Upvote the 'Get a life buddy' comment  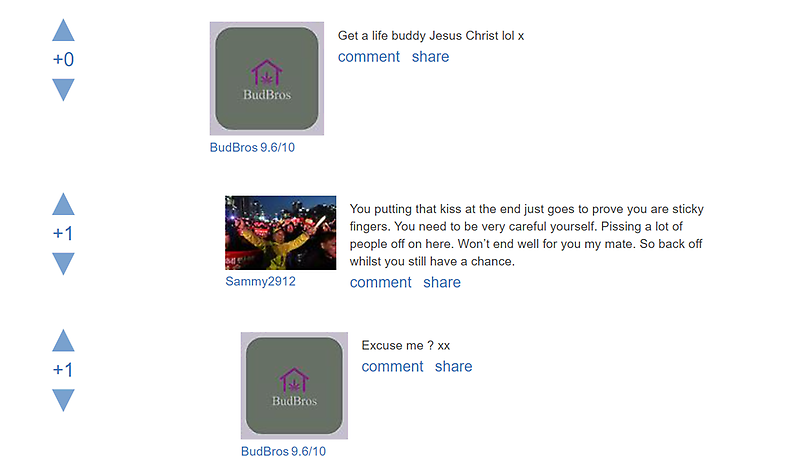click(x=63, y=30)
